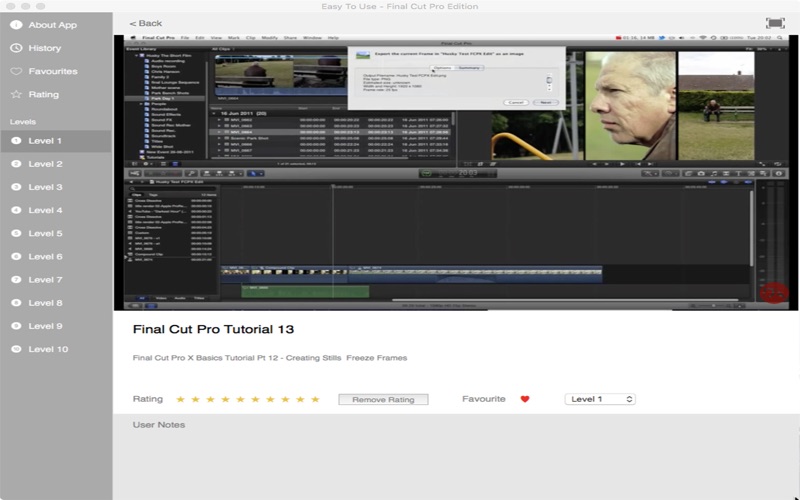The height and width of the screenshot is (500, 800).
Task: Play the Final Cut Pro tutorial video
Action: pyautogui.click(x=456, y=172)
